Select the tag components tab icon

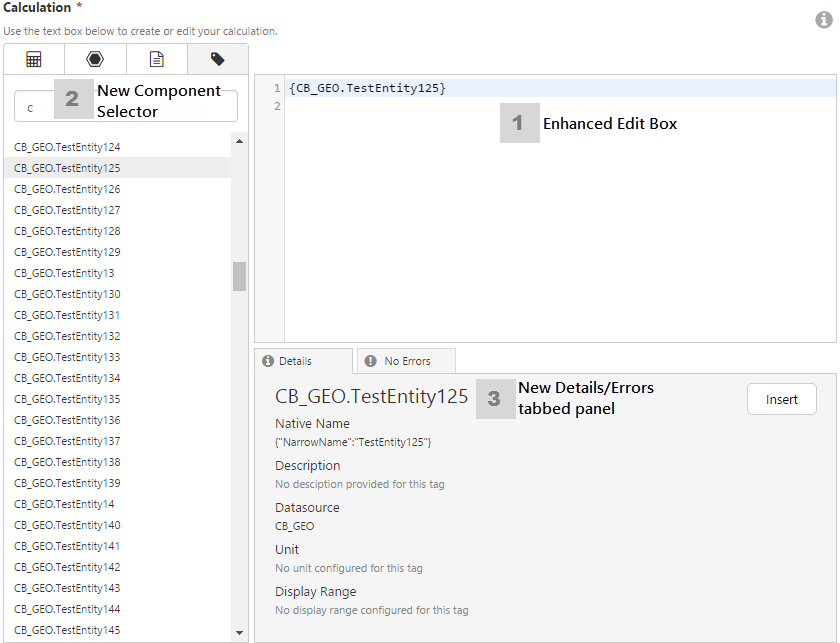point(217,60)
